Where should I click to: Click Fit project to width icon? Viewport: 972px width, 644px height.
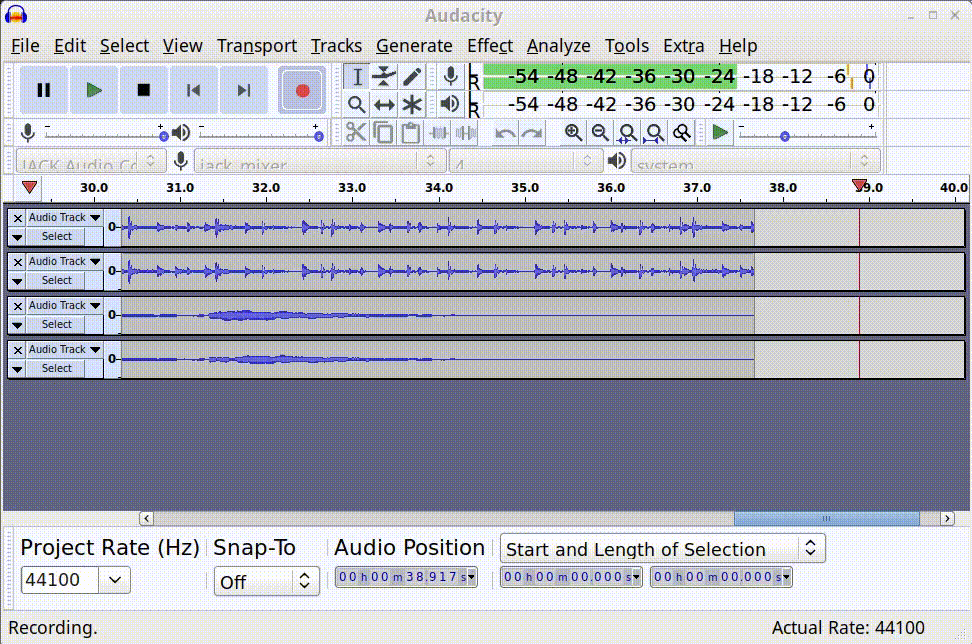click(655, 133)
